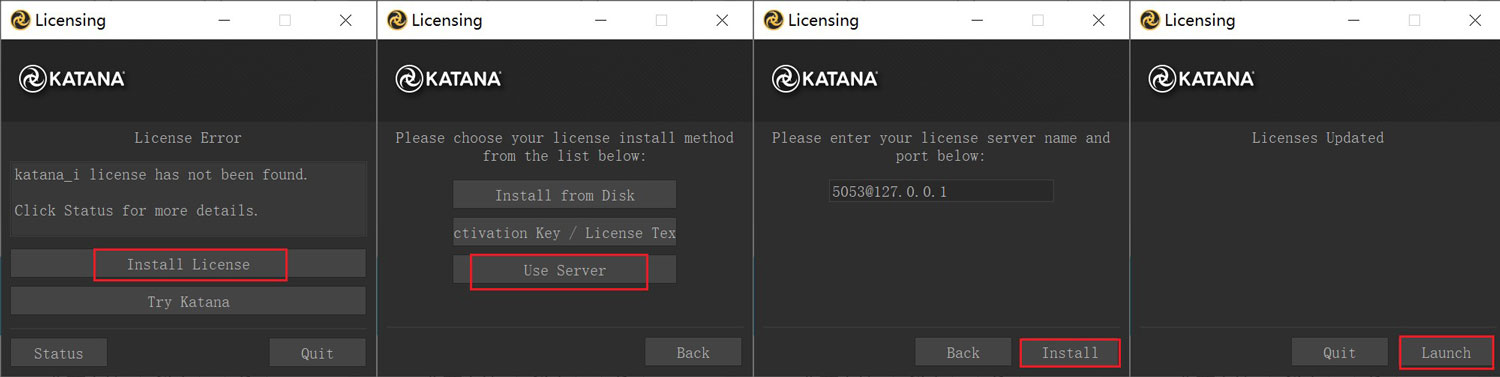
Task: Go Back from the install method list
Action: tap(693, 353)
